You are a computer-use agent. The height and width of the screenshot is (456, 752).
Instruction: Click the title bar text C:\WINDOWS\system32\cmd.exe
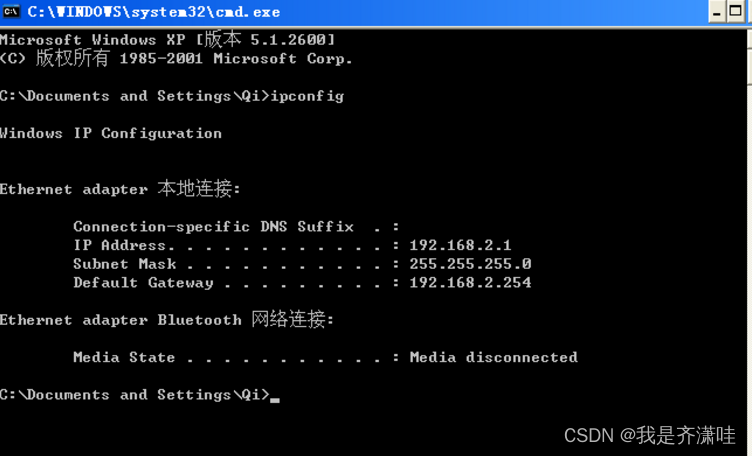tap(154, 12)
